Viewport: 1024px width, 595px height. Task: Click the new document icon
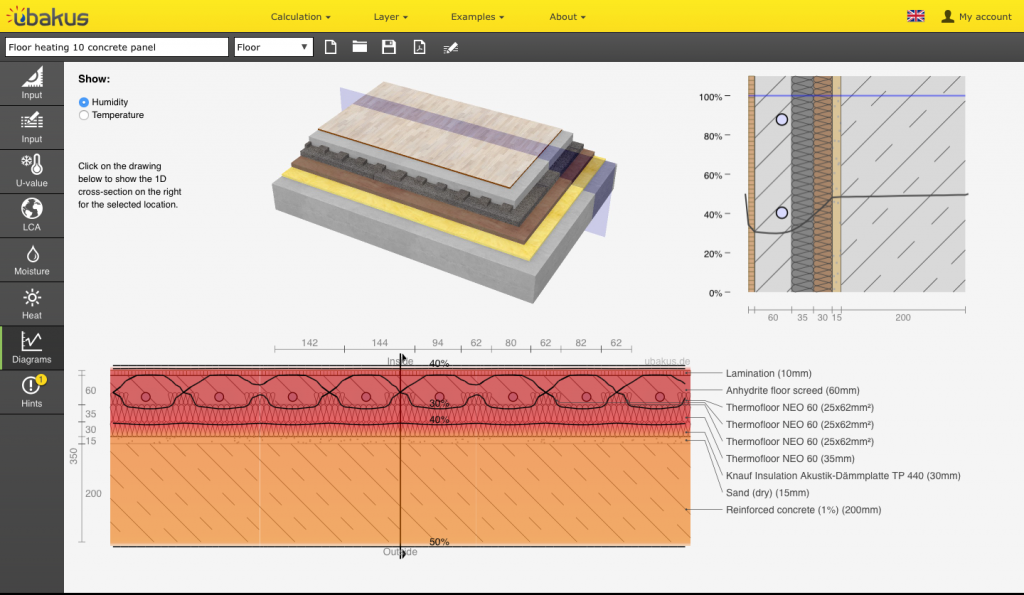click(x=331, y=47)
